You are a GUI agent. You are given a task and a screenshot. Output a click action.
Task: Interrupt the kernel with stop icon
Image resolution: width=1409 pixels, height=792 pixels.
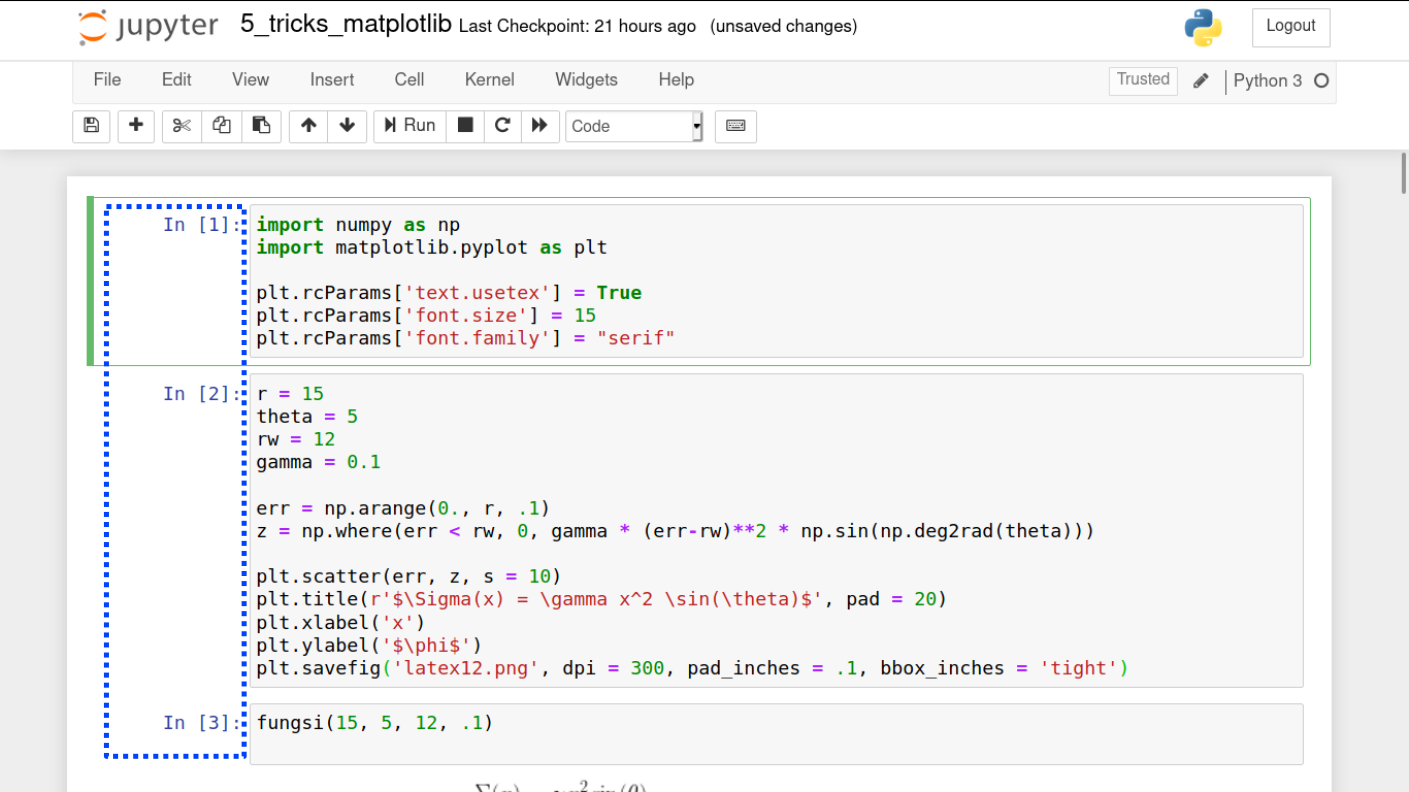coord(465,126)
